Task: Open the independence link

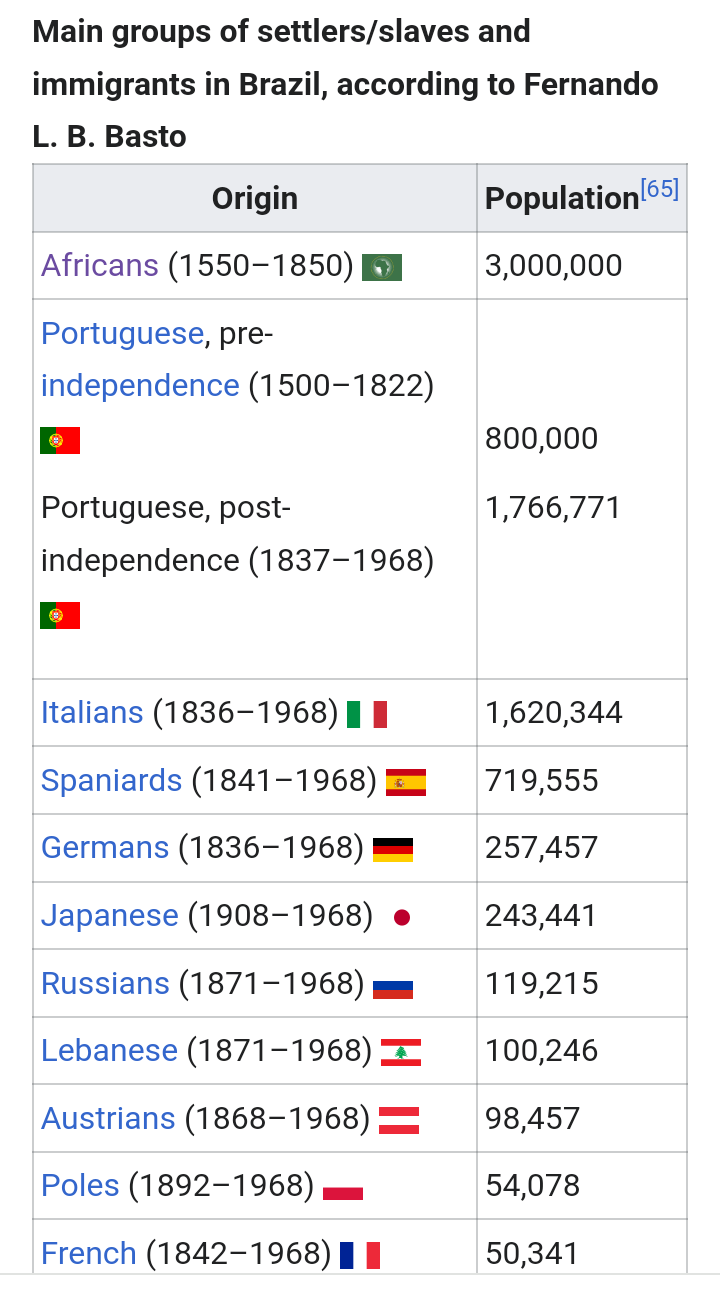Action: (x=140, y=385)
